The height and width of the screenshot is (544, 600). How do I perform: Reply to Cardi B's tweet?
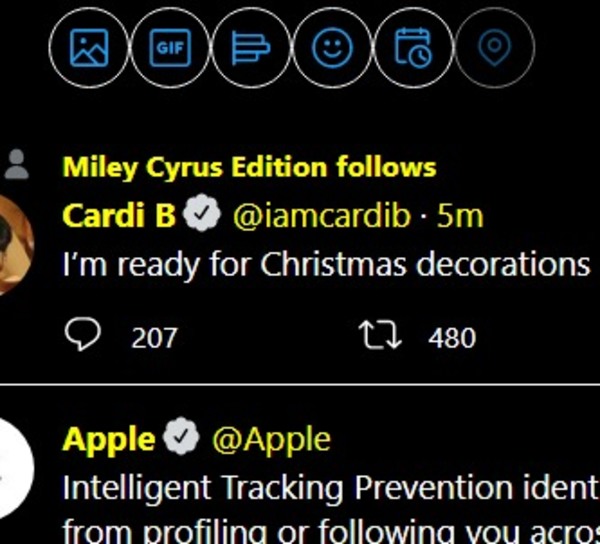tap(84, 337)
